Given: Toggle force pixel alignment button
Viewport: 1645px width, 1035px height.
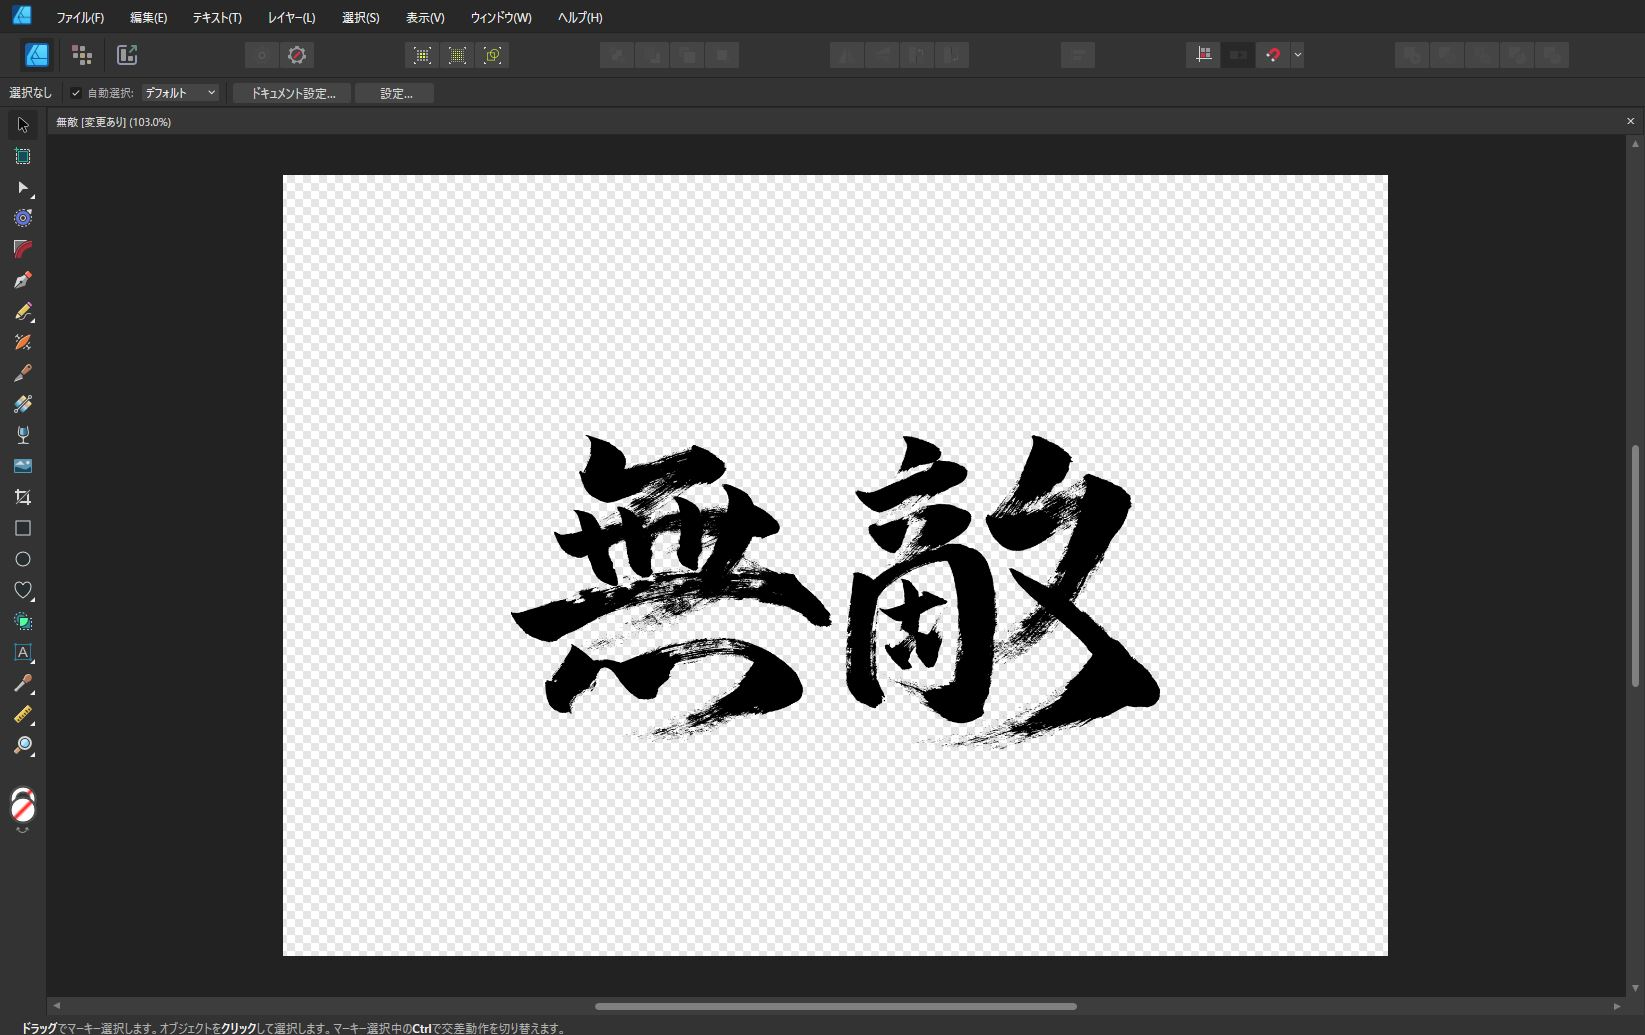Looking at the screenshot, I should coord(1203,55).
